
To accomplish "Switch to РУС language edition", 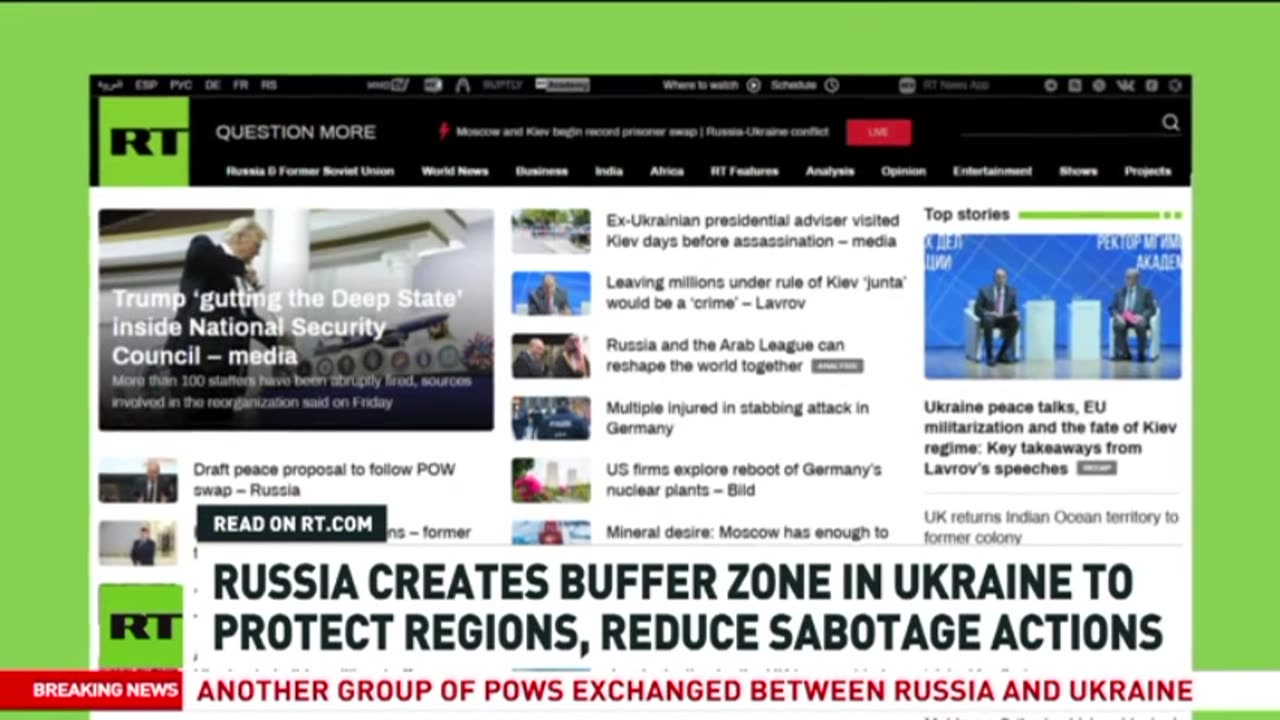I will tap(180, 86).
